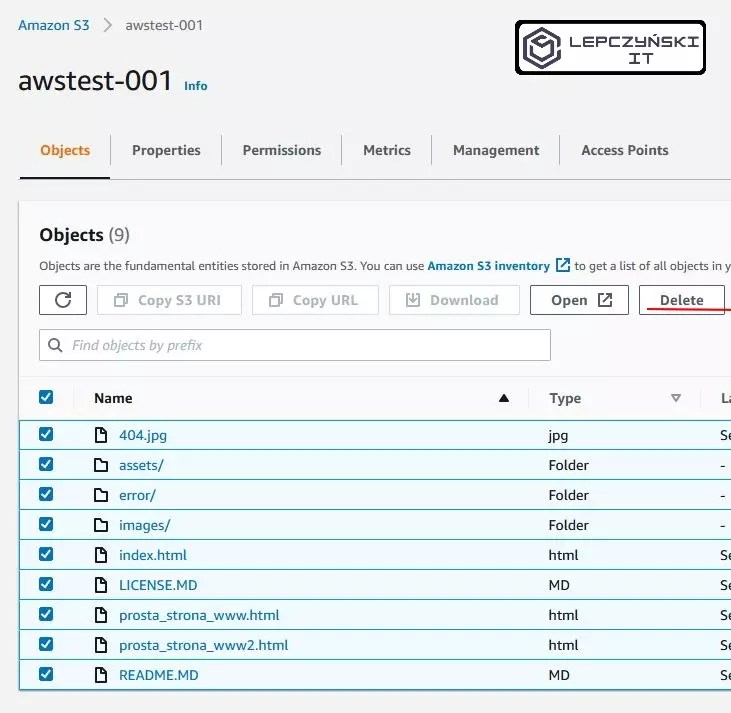Click the Name column header
The height and width of the screenshot is (713, 731).
point(113,398)
